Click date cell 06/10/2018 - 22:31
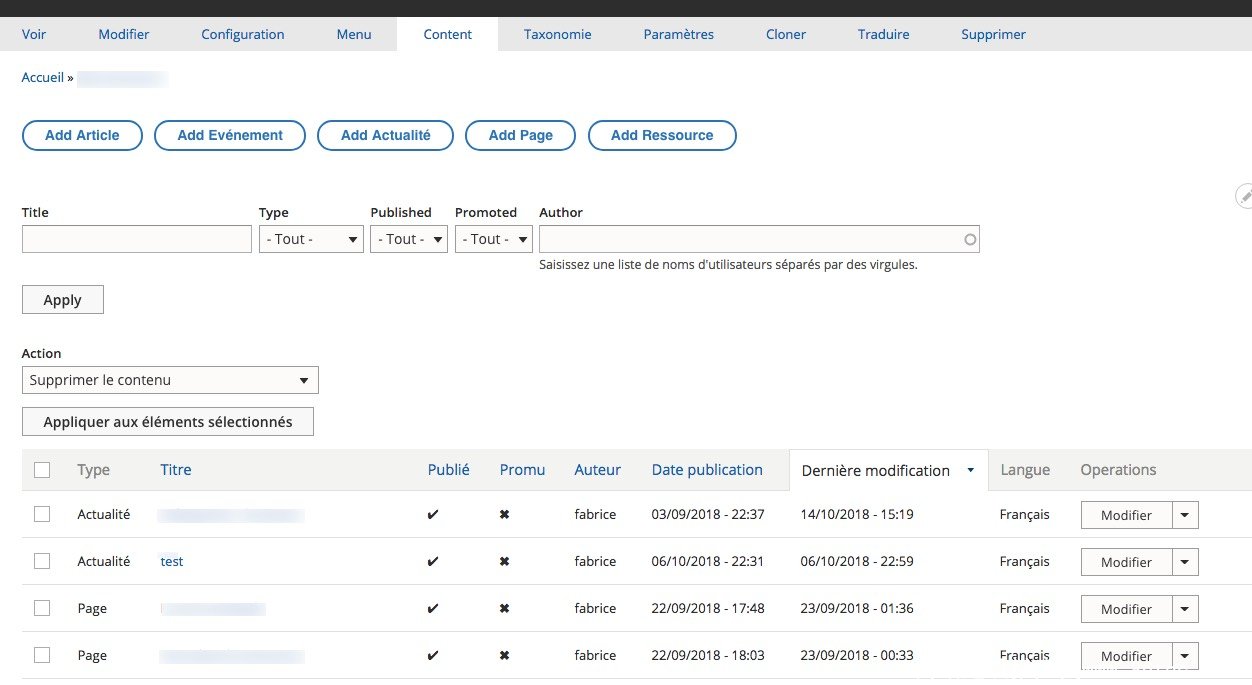1252x685 pixels. pyautogui.click(x=708, y=561)
